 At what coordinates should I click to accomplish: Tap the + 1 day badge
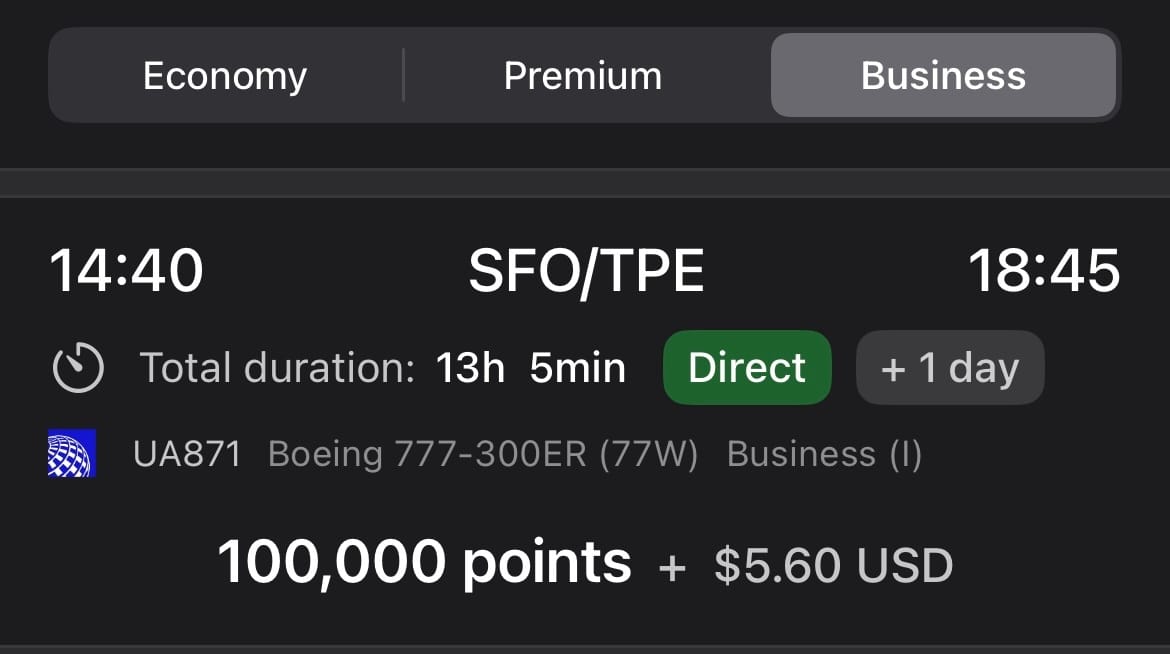tap(950, 367)
